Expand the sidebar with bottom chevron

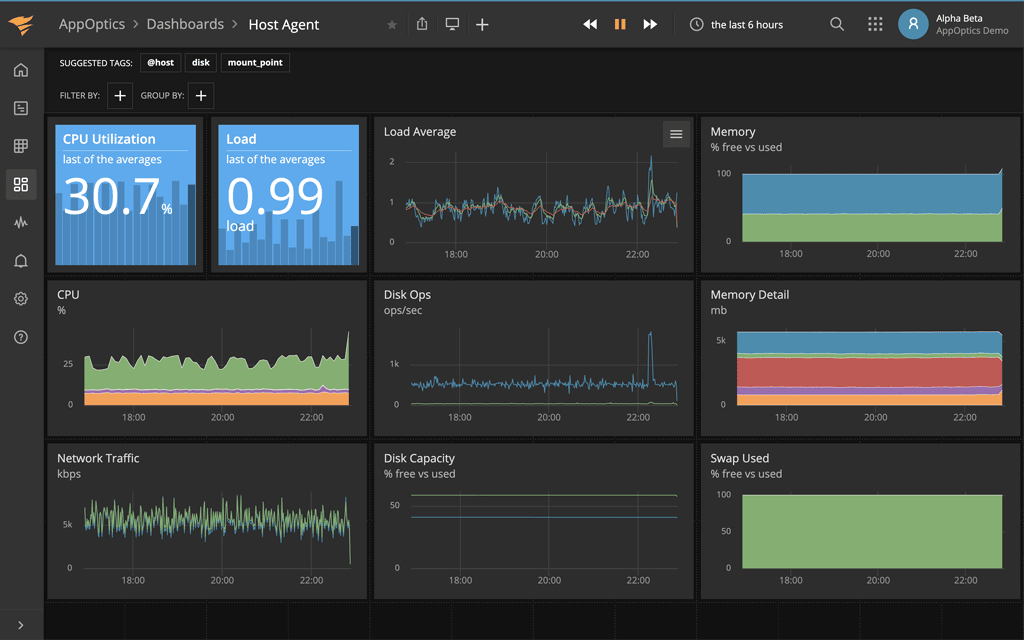(21, 625)
